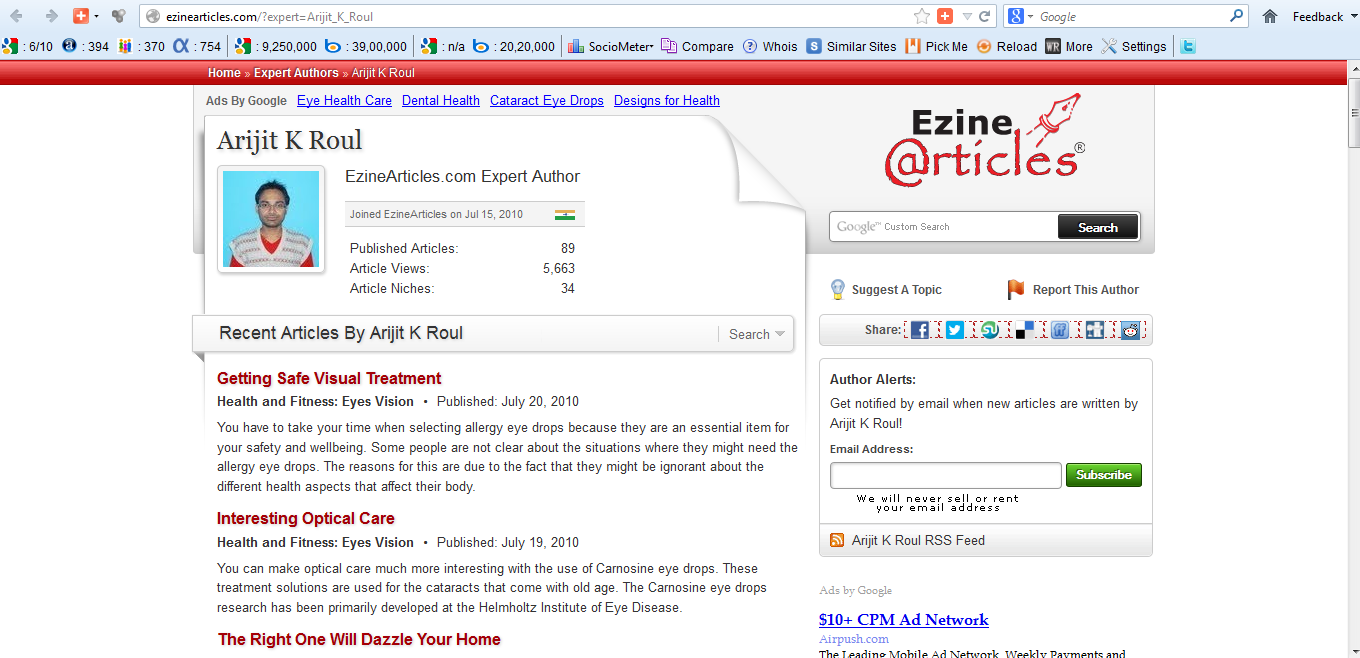Expand the Search dropdown in Recent Articles header
This screenshot has height=658, width=1360.
756,334
